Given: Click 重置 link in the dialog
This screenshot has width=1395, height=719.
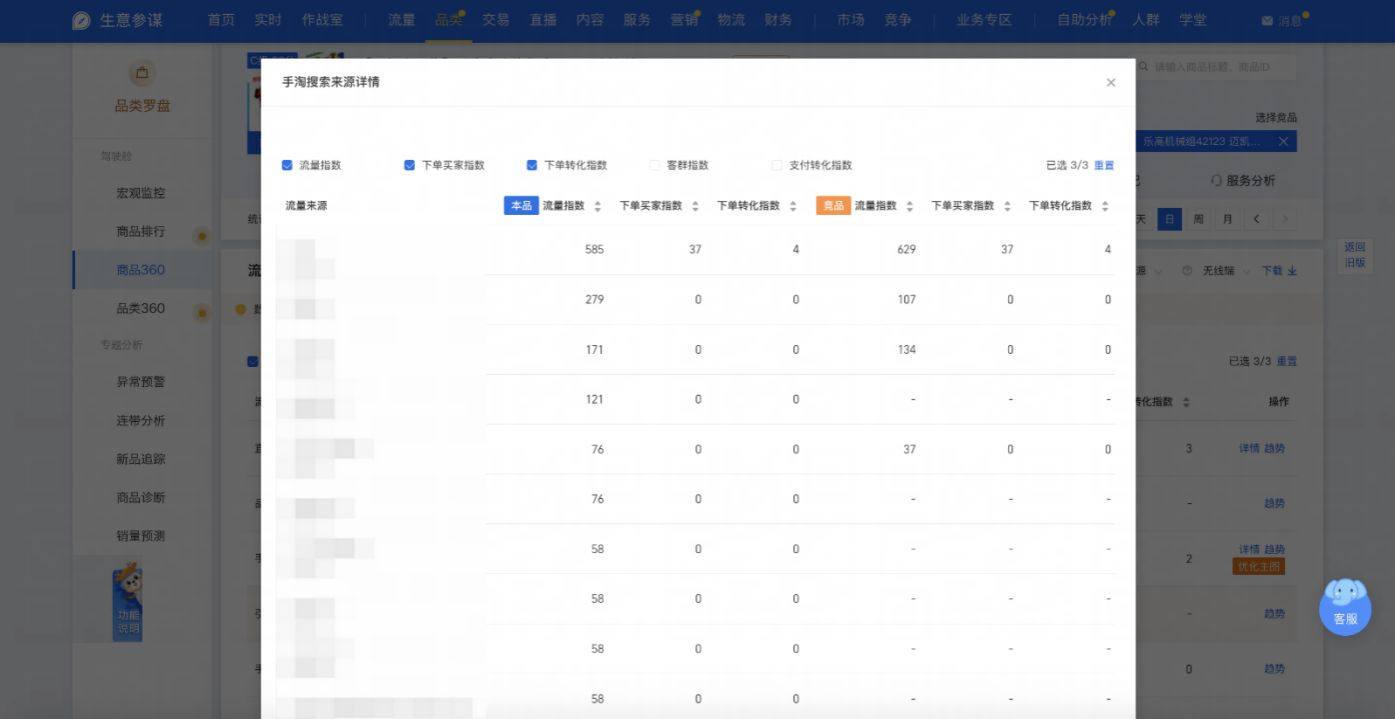Looking at the screenshot, I should click(1104, 166).
